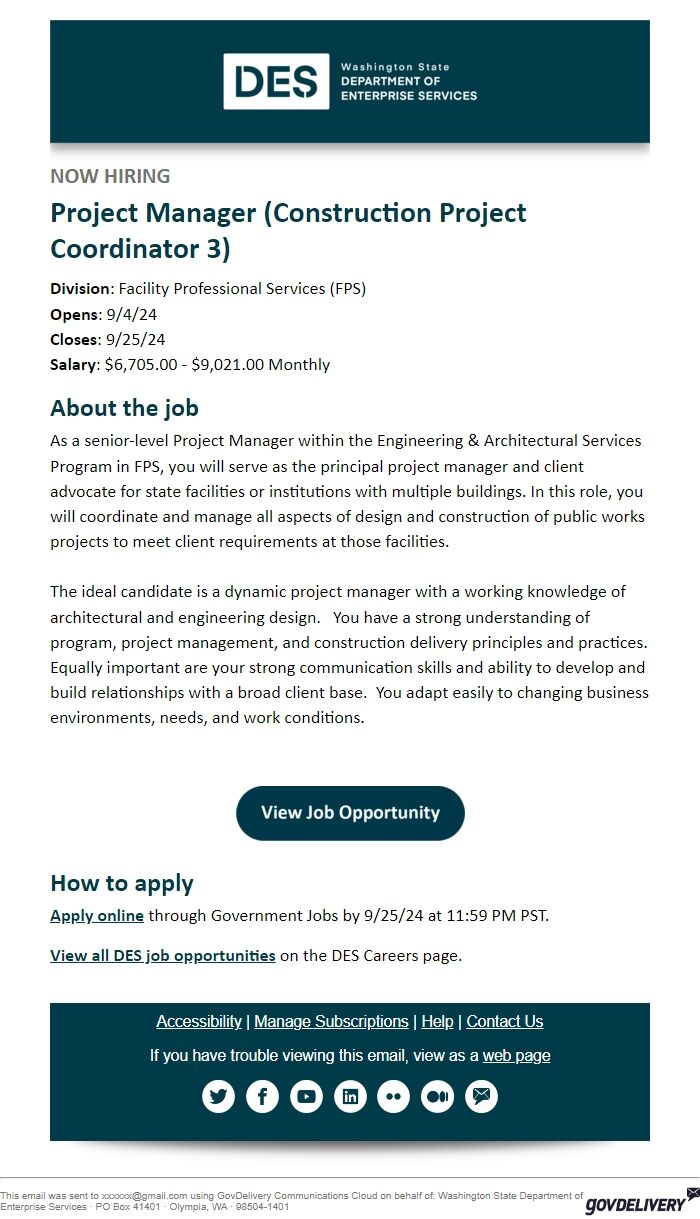Click the DES logo in header

[276, 81]
